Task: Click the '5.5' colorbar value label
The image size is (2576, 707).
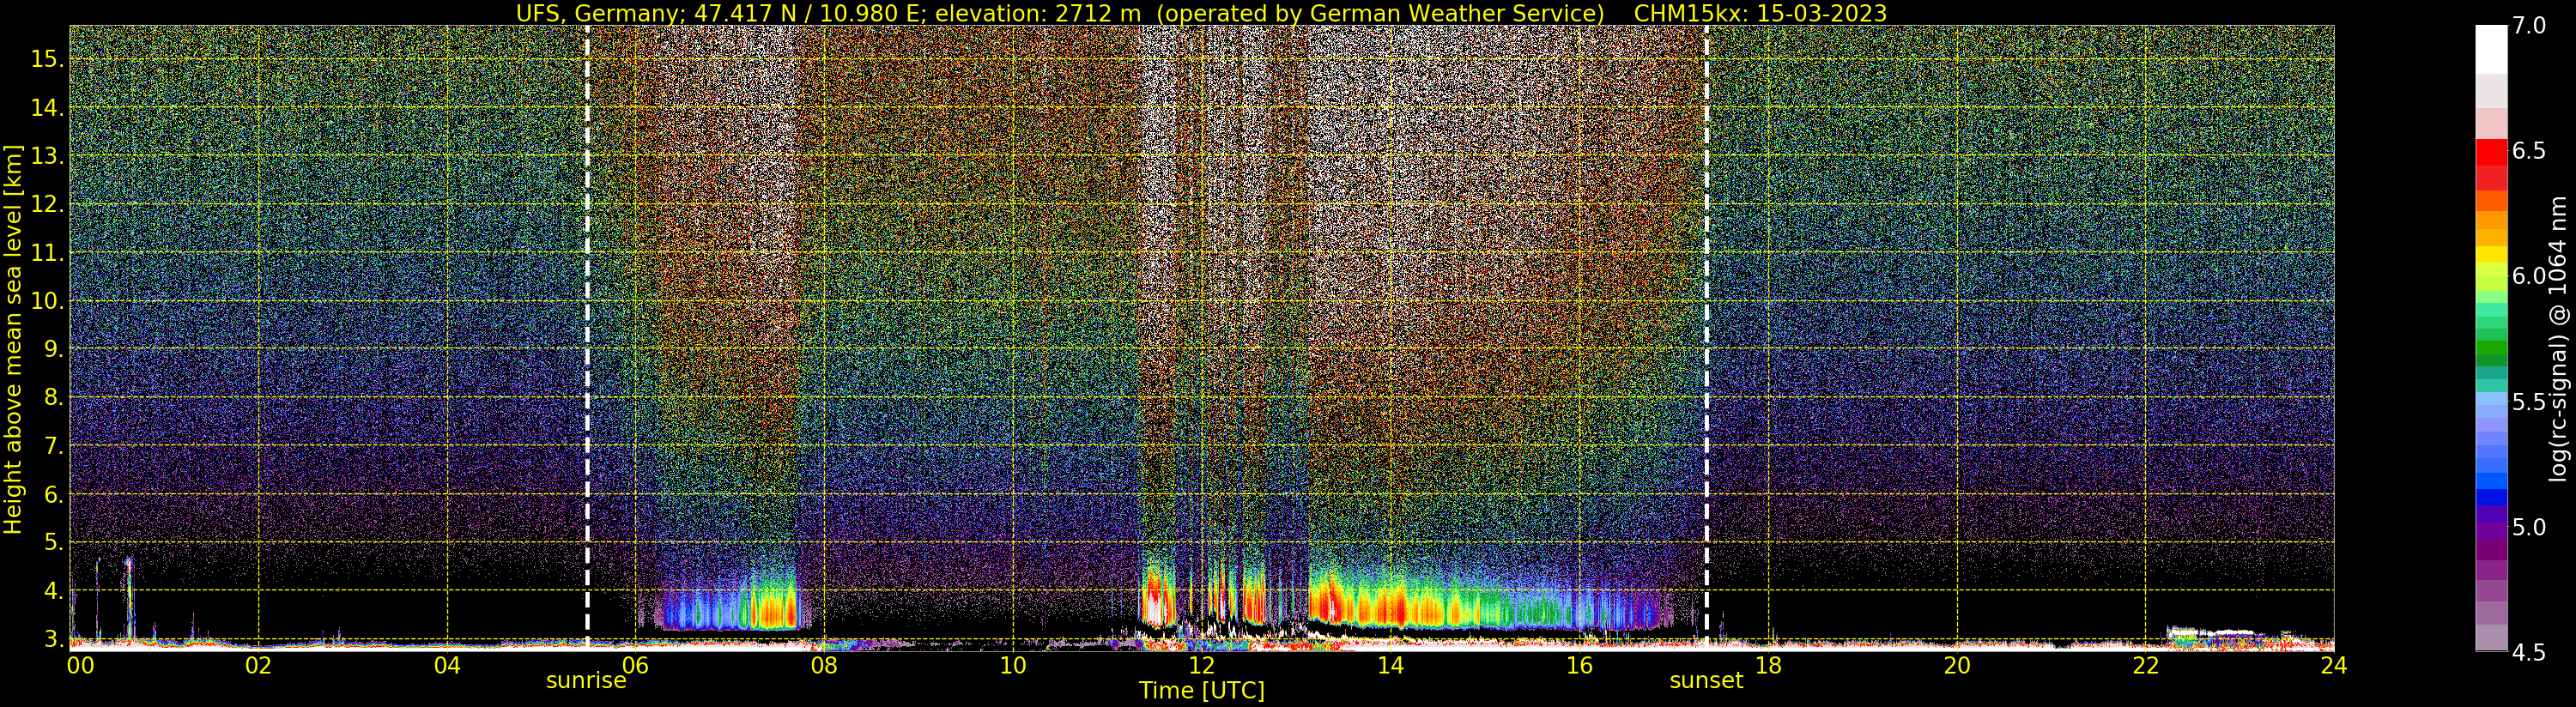Action: [x=2529, y=402]
